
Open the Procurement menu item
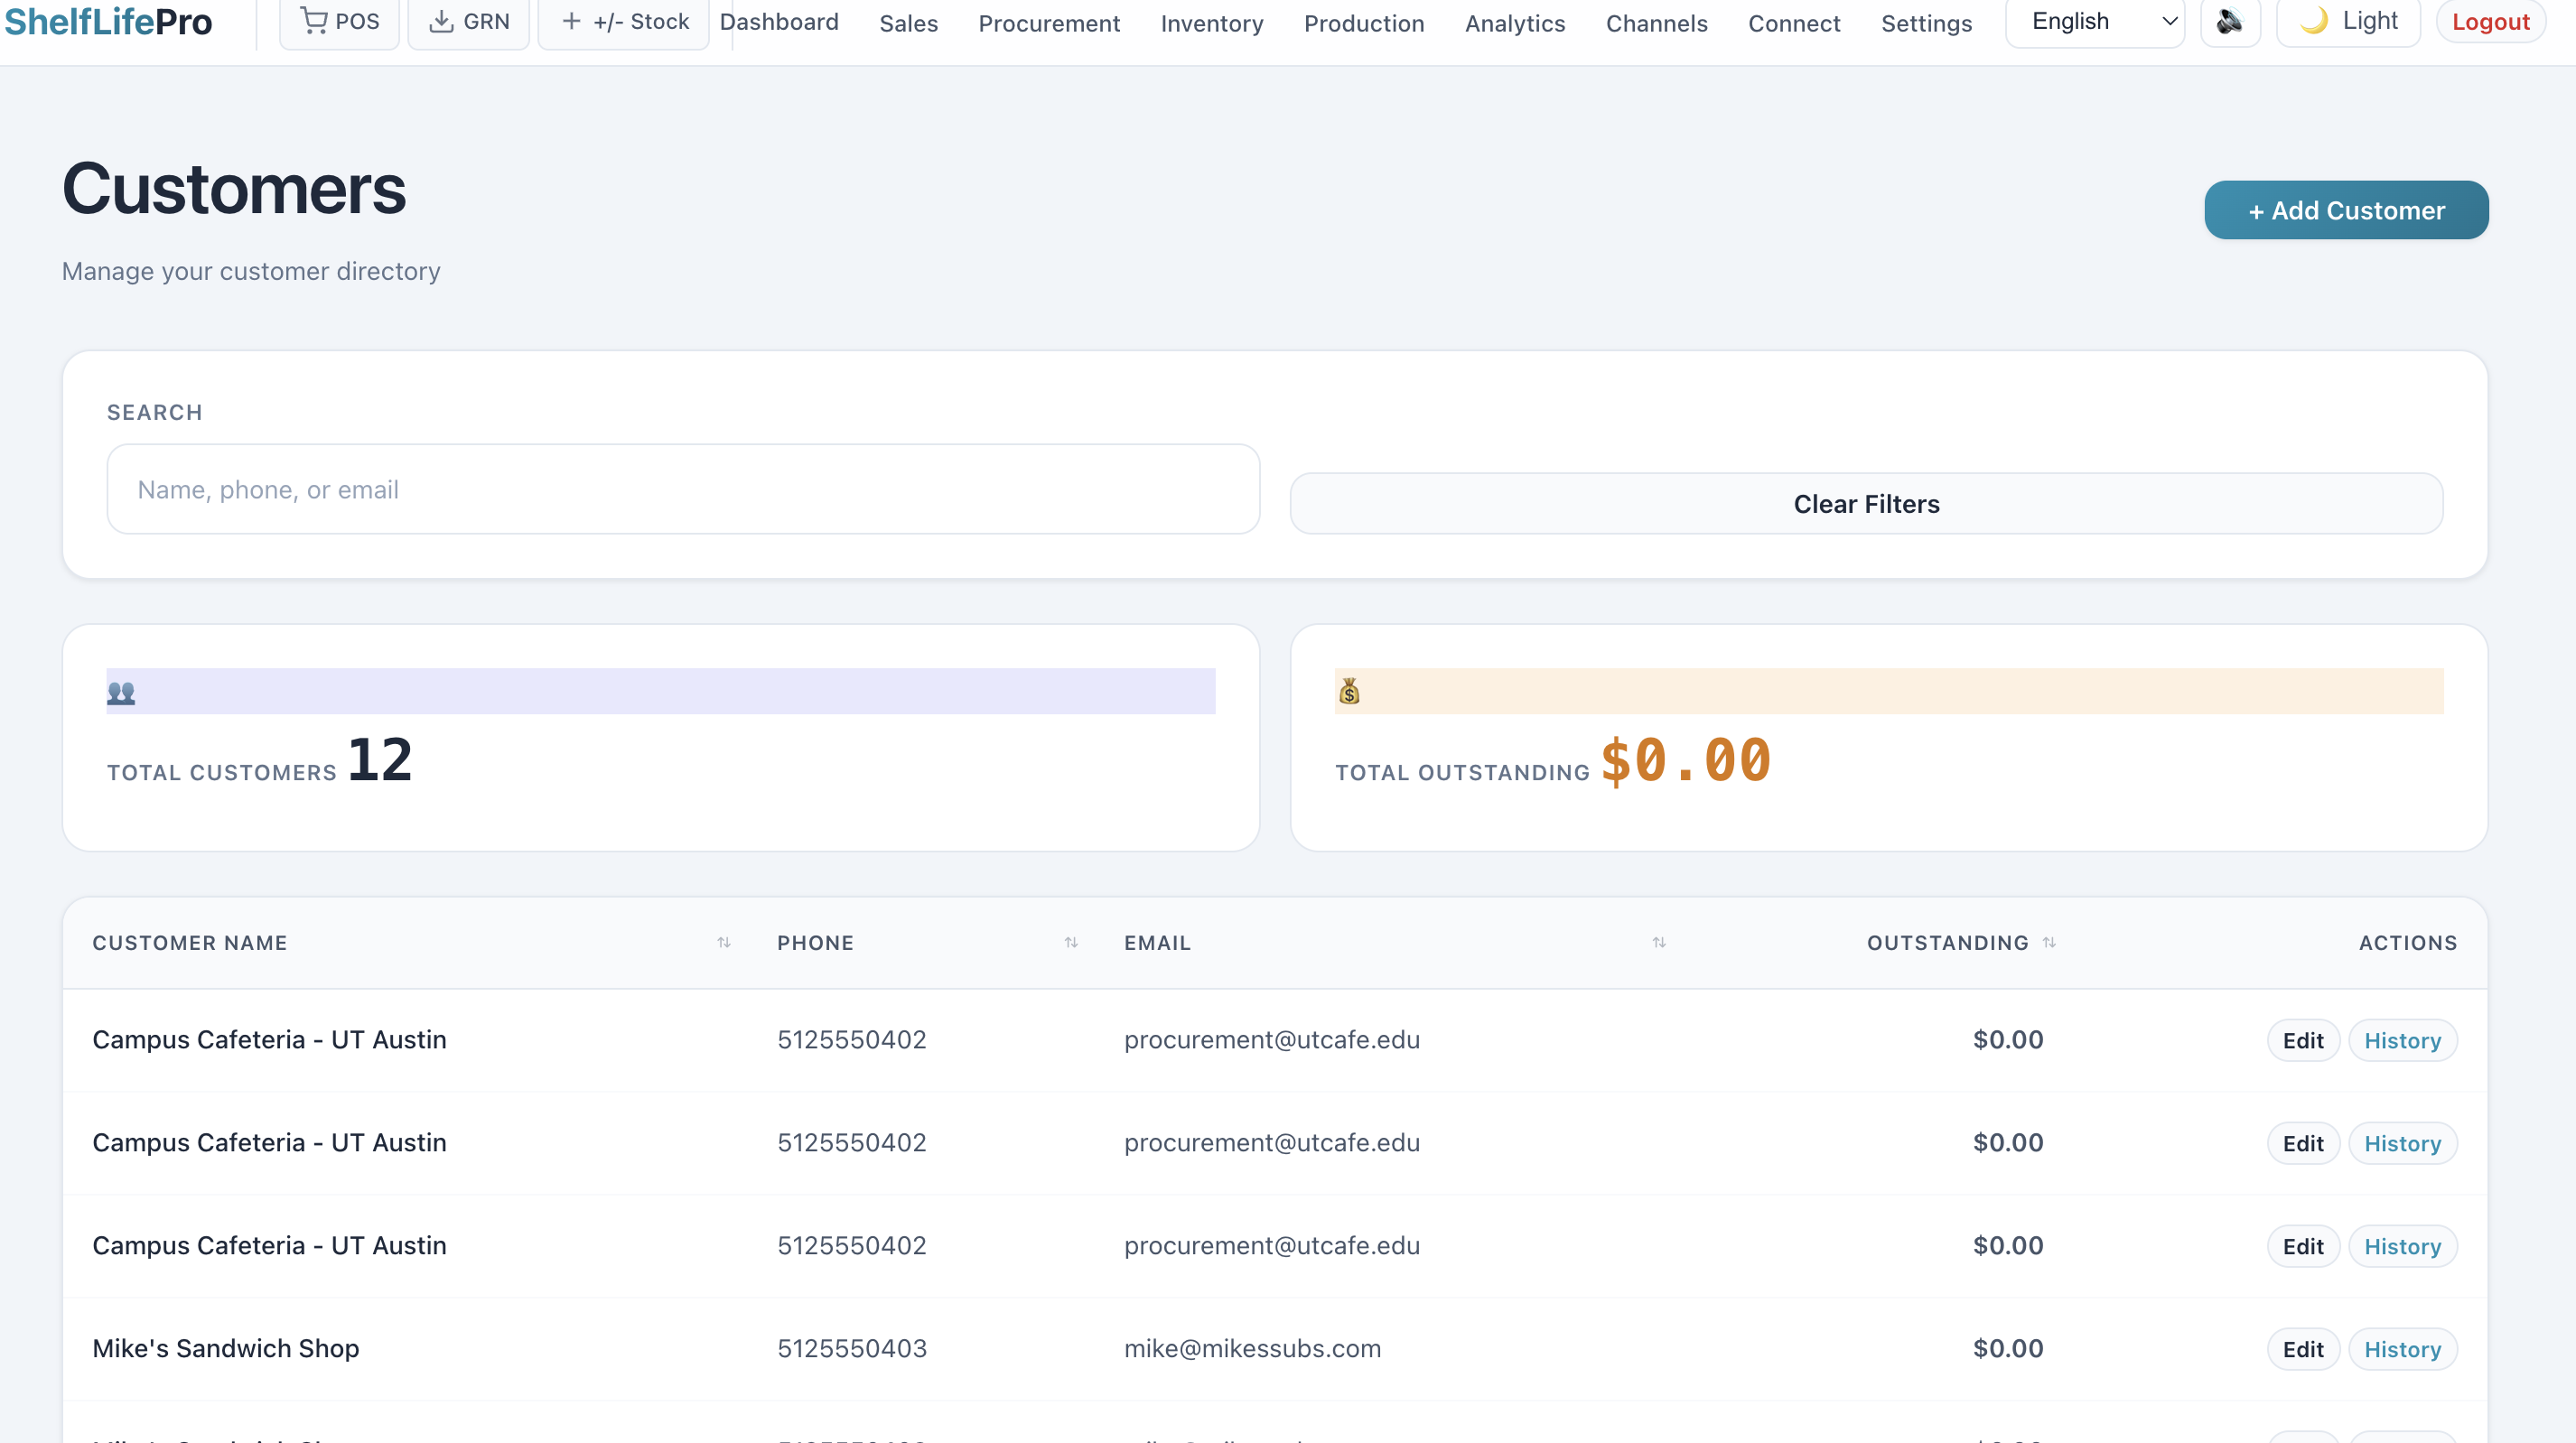(1048, 23)
